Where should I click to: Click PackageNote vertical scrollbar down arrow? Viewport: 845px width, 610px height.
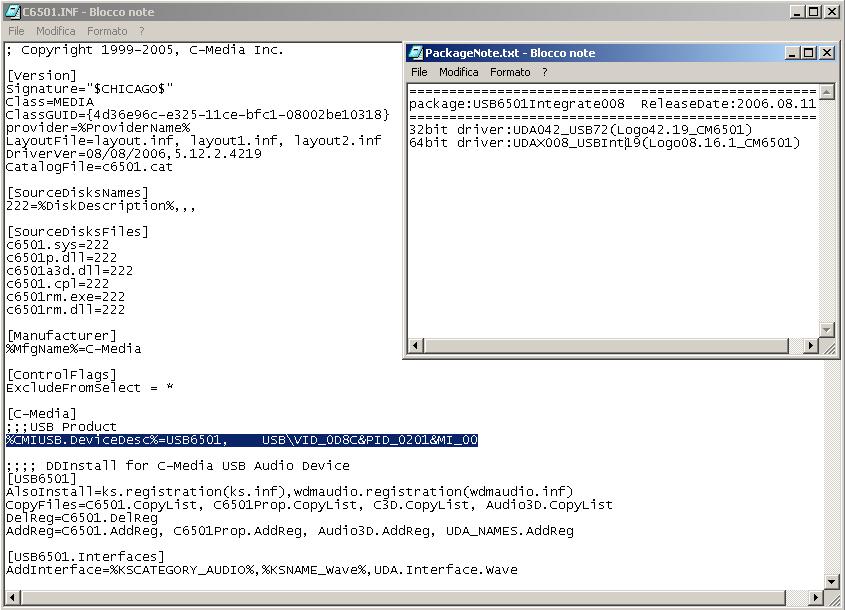tap(827, 329)
